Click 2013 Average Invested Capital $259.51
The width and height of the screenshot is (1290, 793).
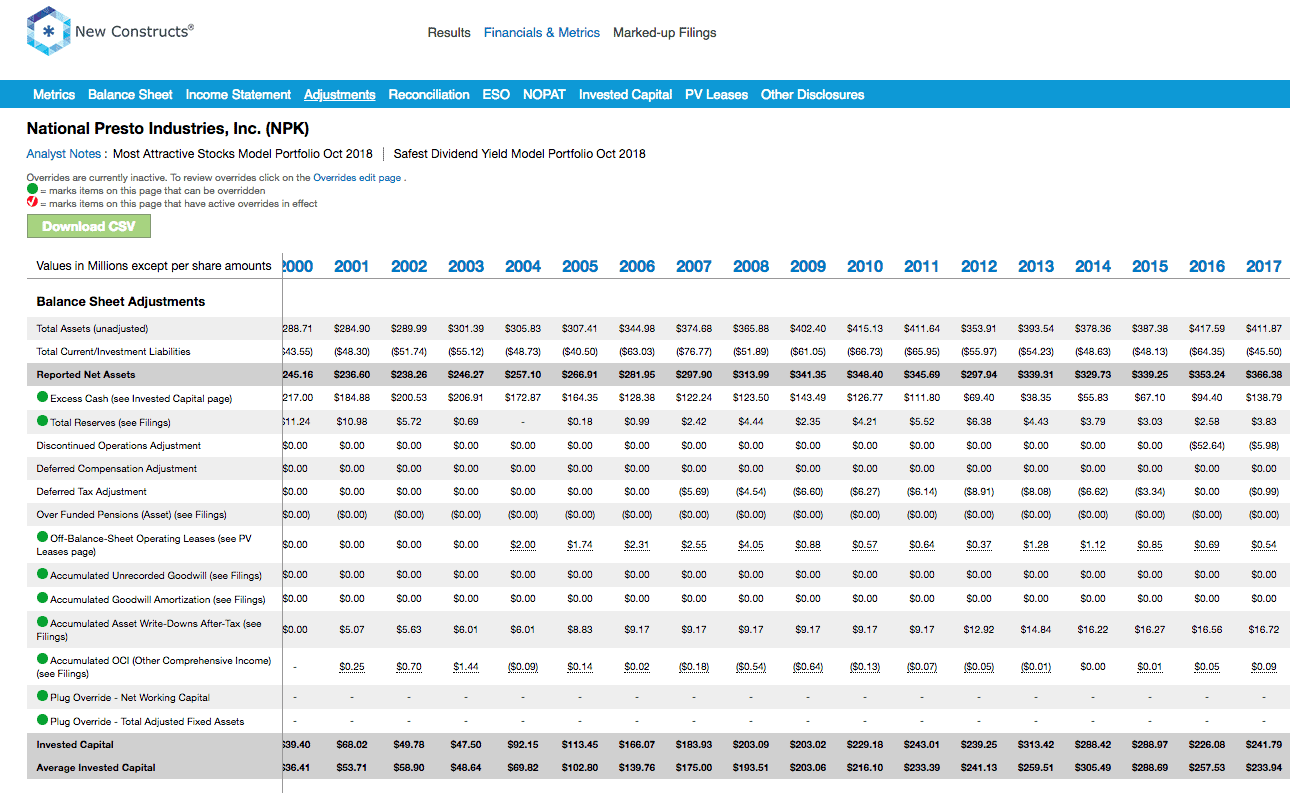1036,768
